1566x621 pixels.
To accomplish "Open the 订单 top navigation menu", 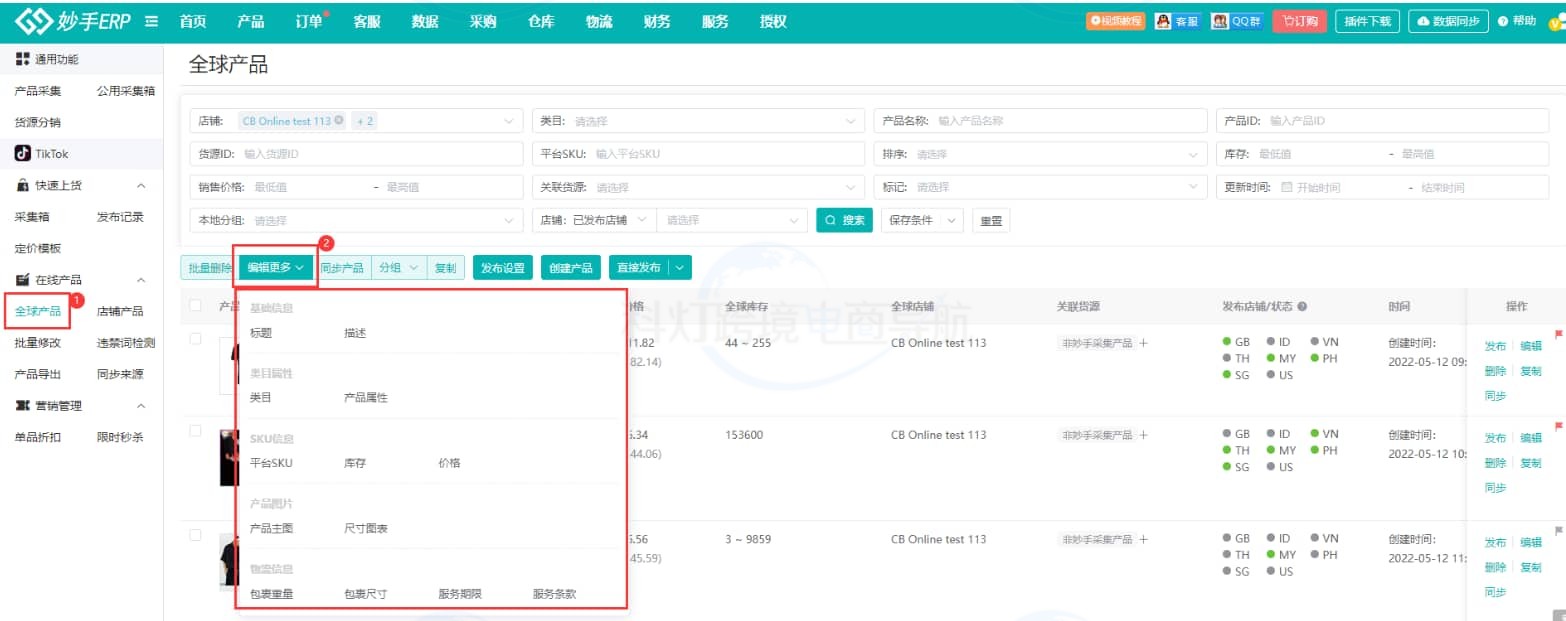I will pyautogui.click(x=309, y=22).
